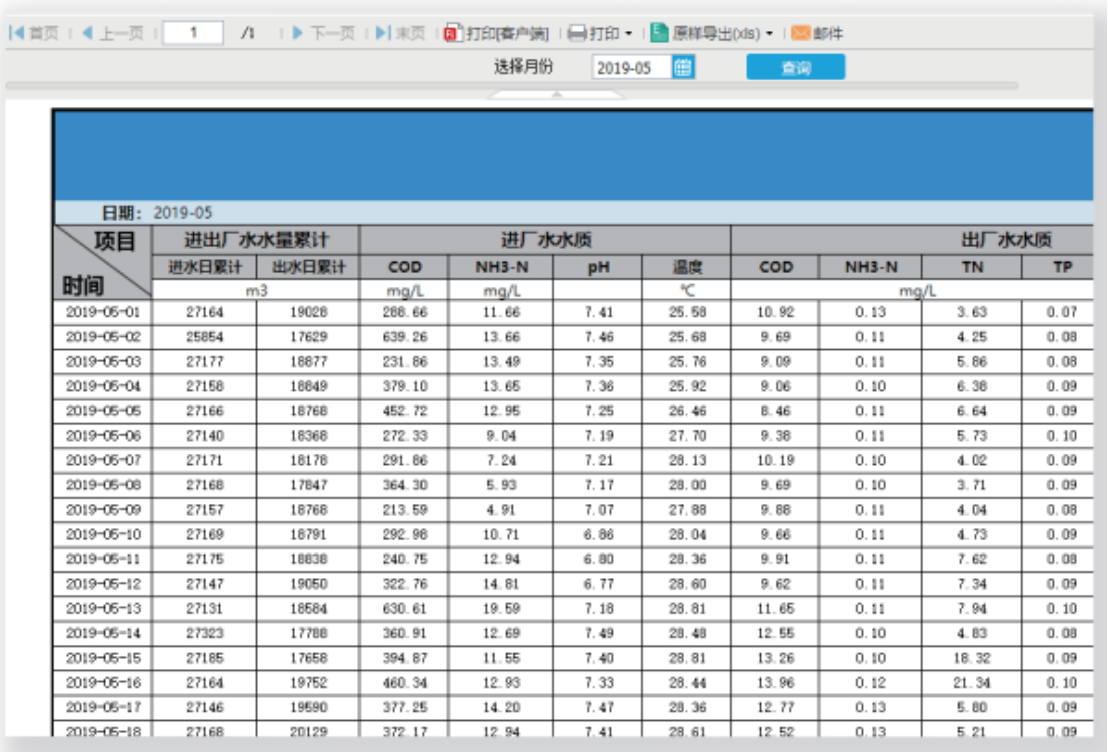Click the 末页 text label

[x=410, y=33]
